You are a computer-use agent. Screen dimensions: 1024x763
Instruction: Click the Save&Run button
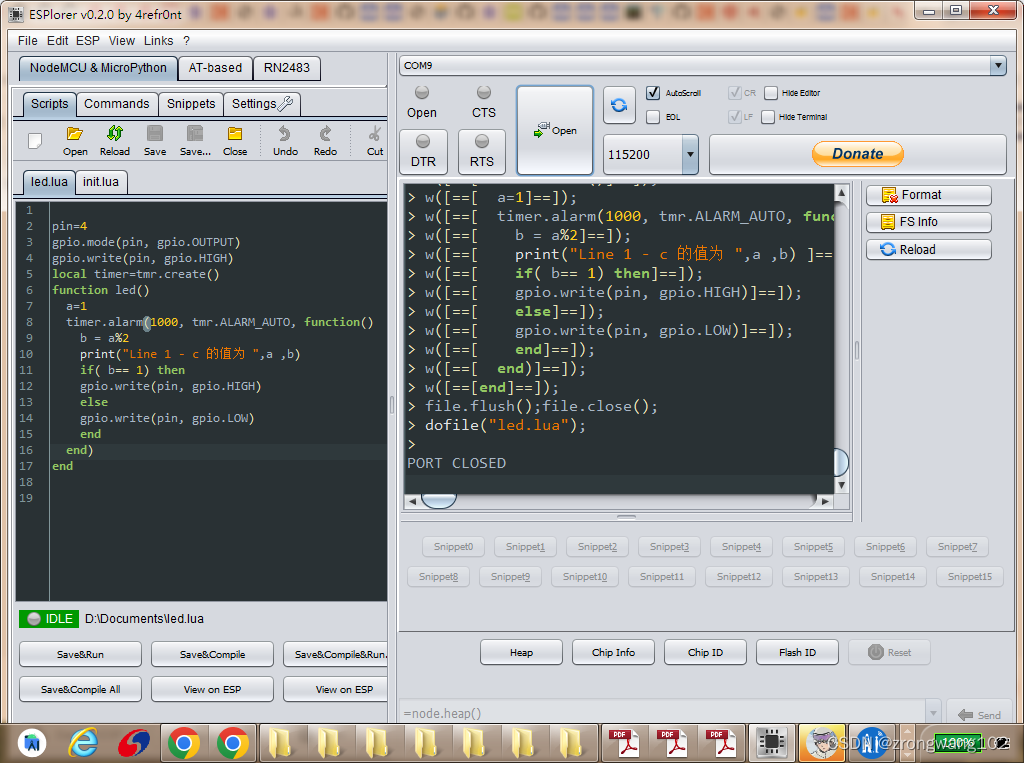point(80,655)
